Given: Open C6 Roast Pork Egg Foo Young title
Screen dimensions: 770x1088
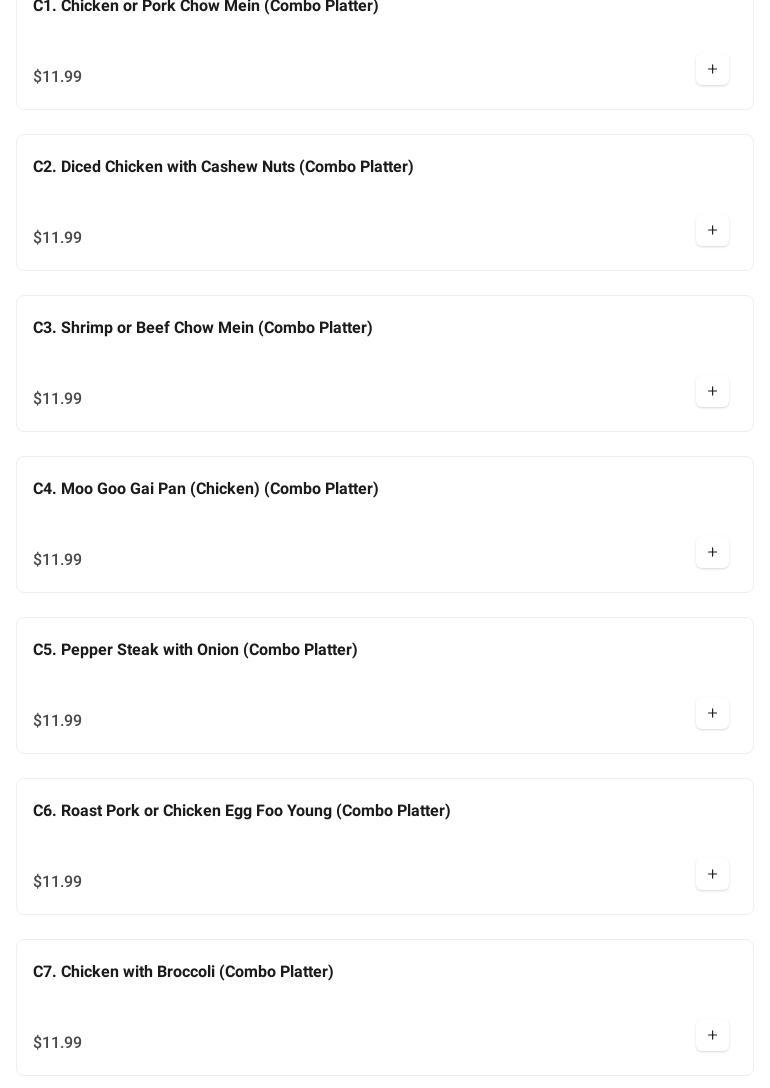Looking at the screenshot, I should [241, 811].
